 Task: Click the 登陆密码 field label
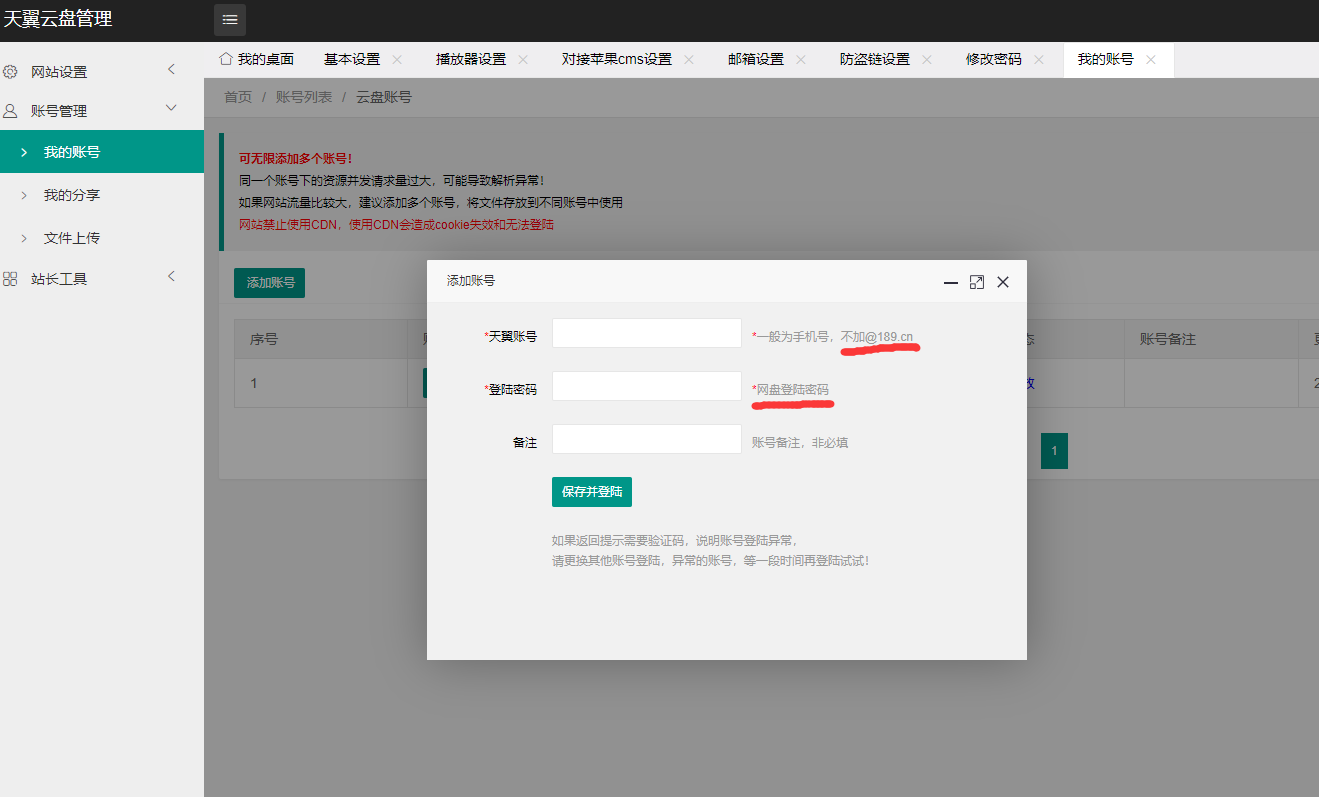pyautogui.click(x=510, y=390)
